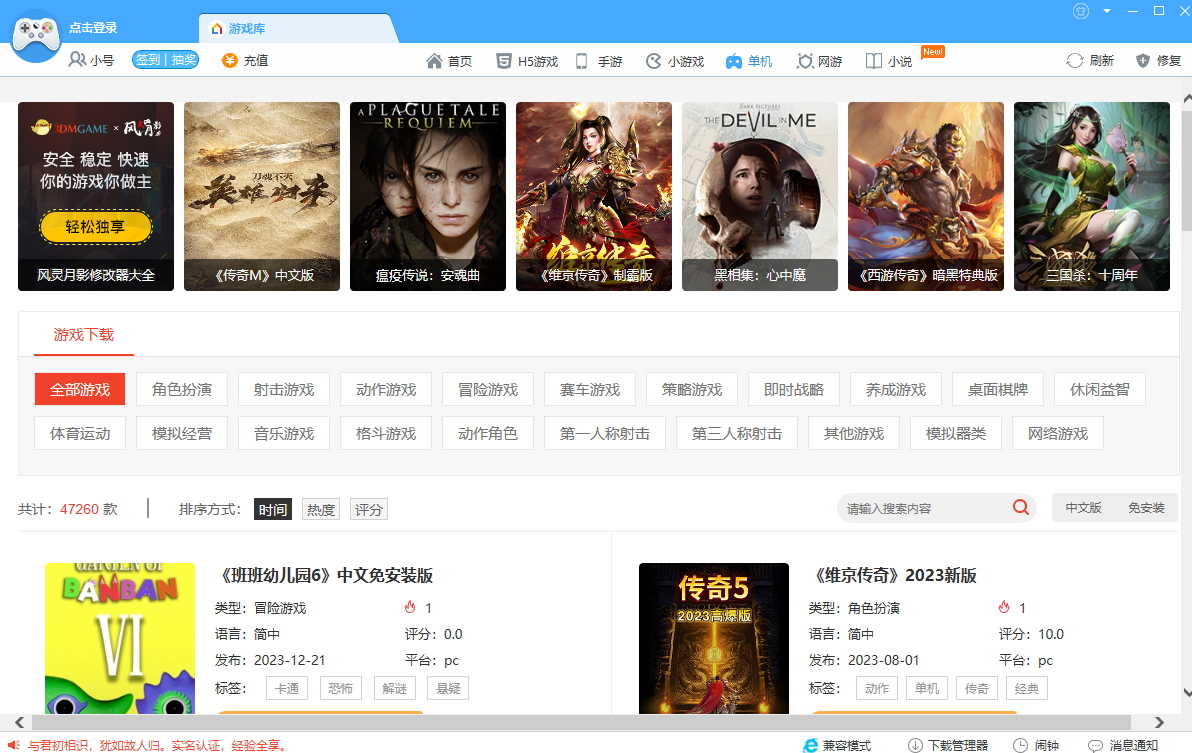1192x753 pixels.
Task: Open 消息通知 message notifications
Action: tap(1123, 745)
